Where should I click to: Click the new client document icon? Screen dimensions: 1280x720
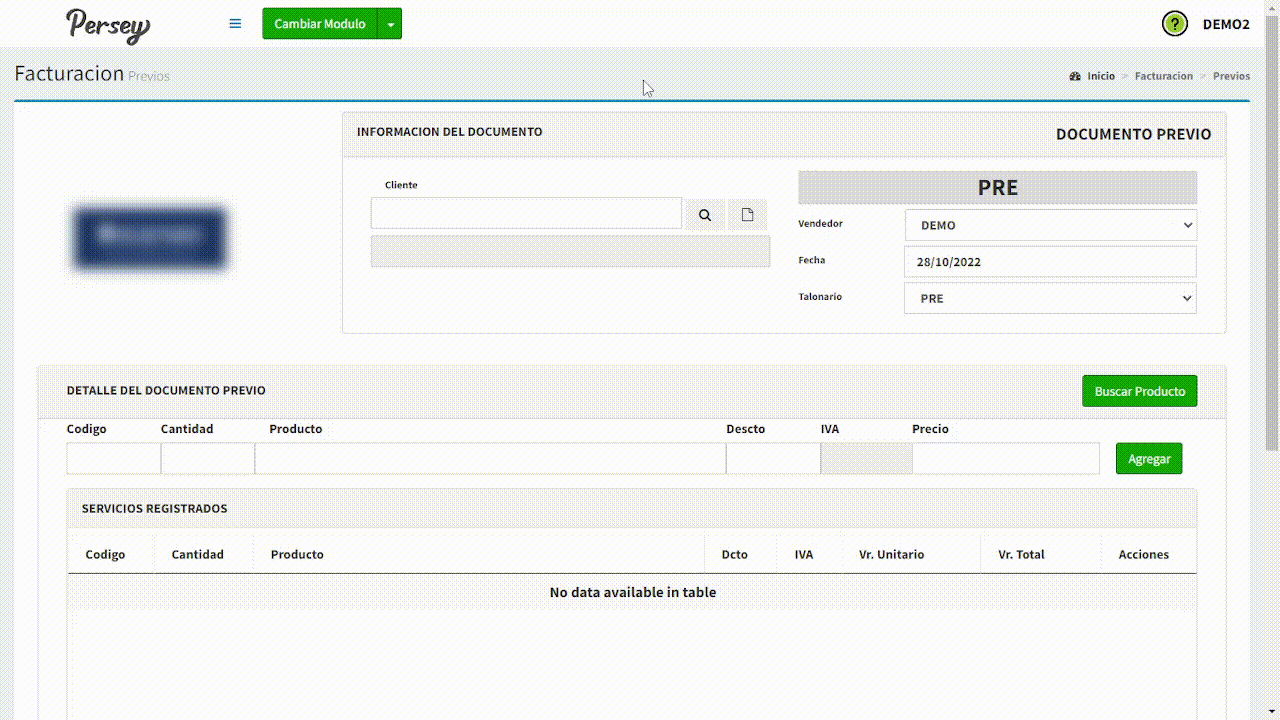pyautogui.click(x=747, y=215)
